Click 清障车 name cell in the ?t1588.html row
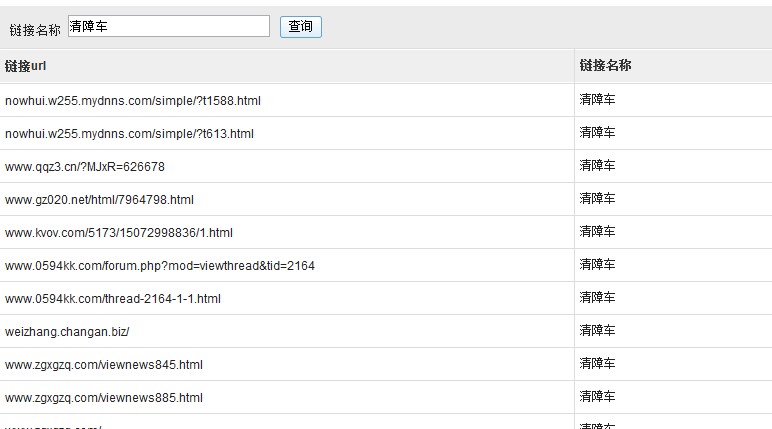 597,100
